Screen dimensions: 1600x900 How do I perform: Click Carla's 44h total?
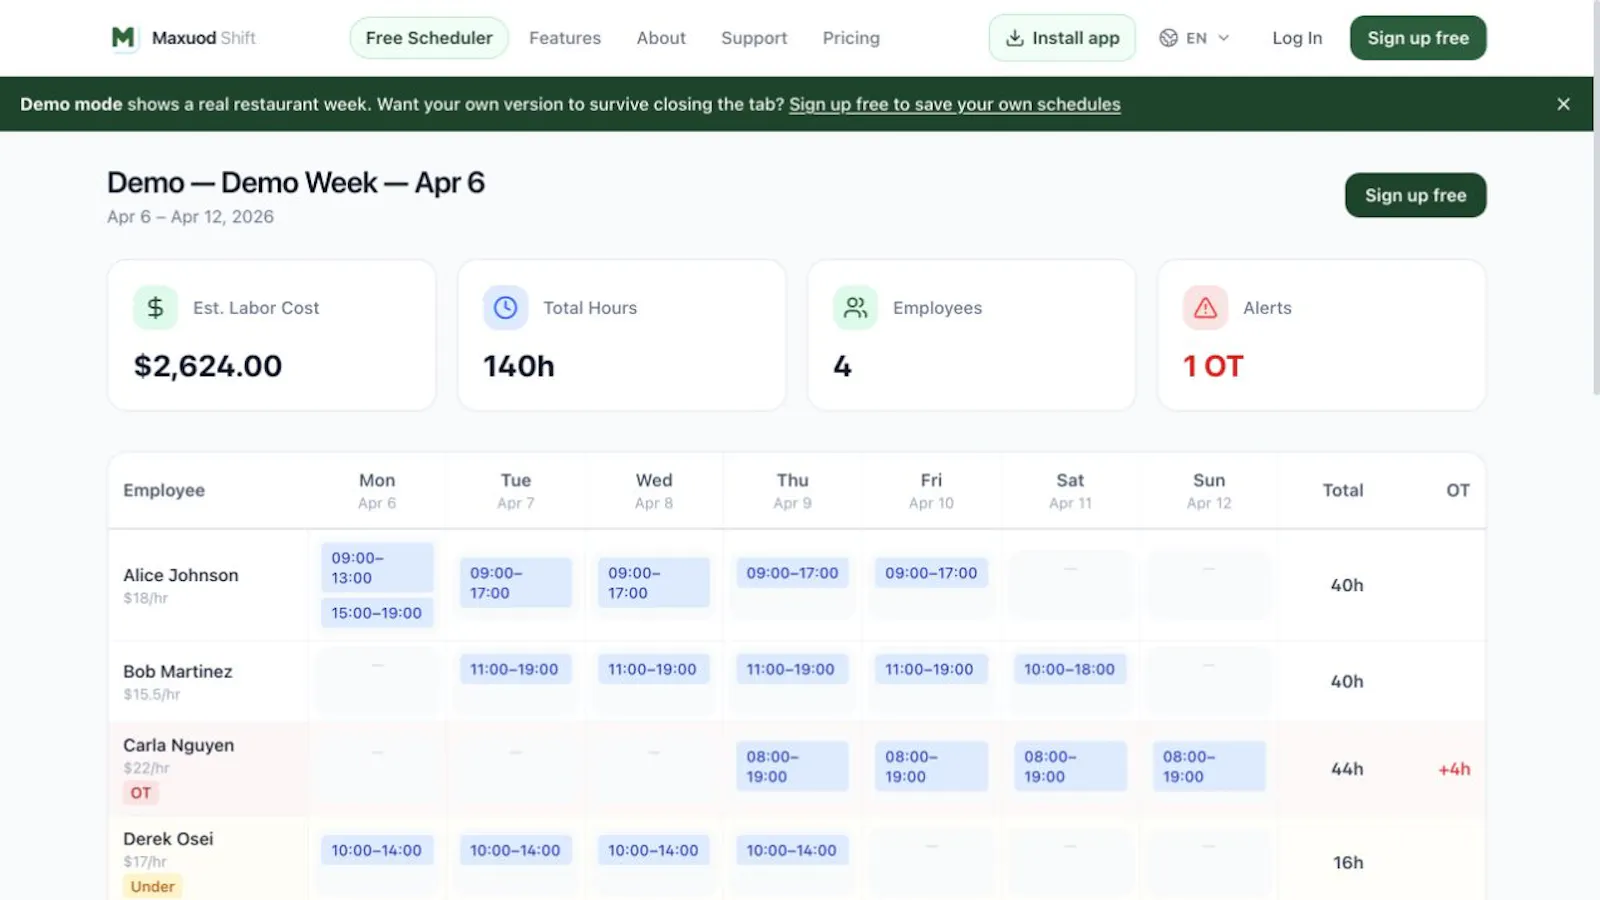pyautogui.click(x=1347, y=769)
